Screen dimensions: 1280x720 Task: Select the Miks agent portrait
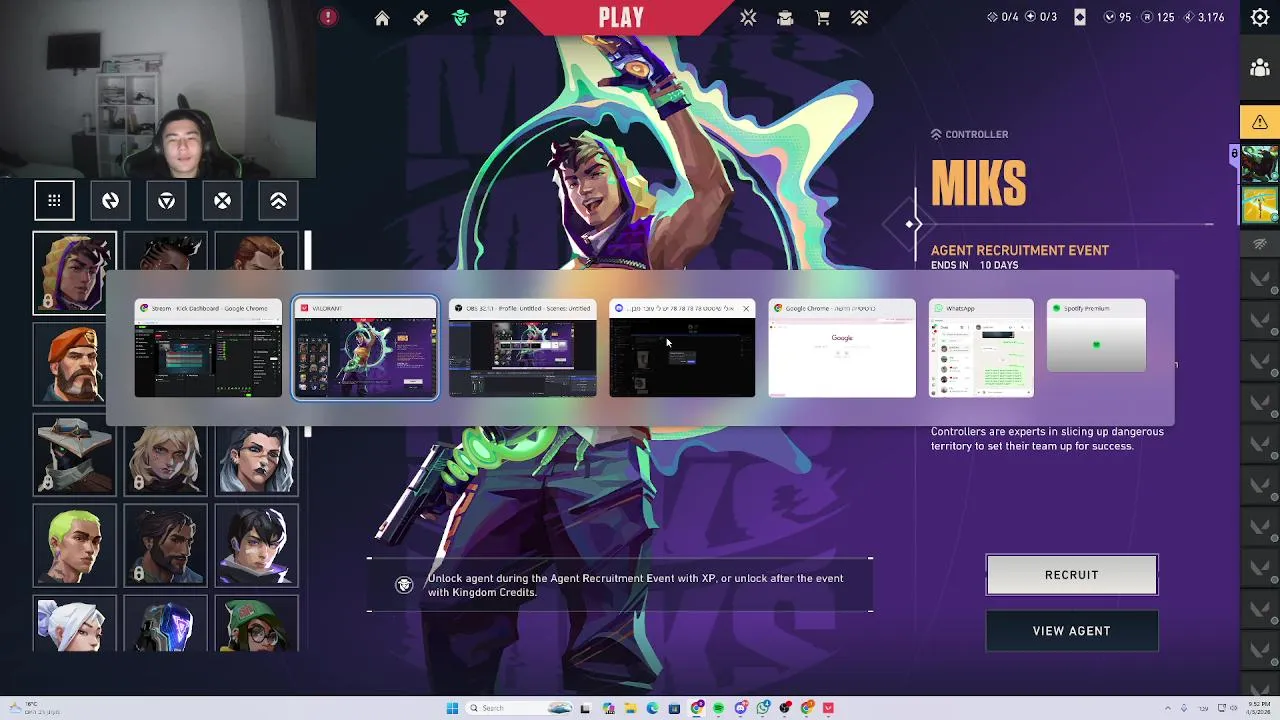74,273
